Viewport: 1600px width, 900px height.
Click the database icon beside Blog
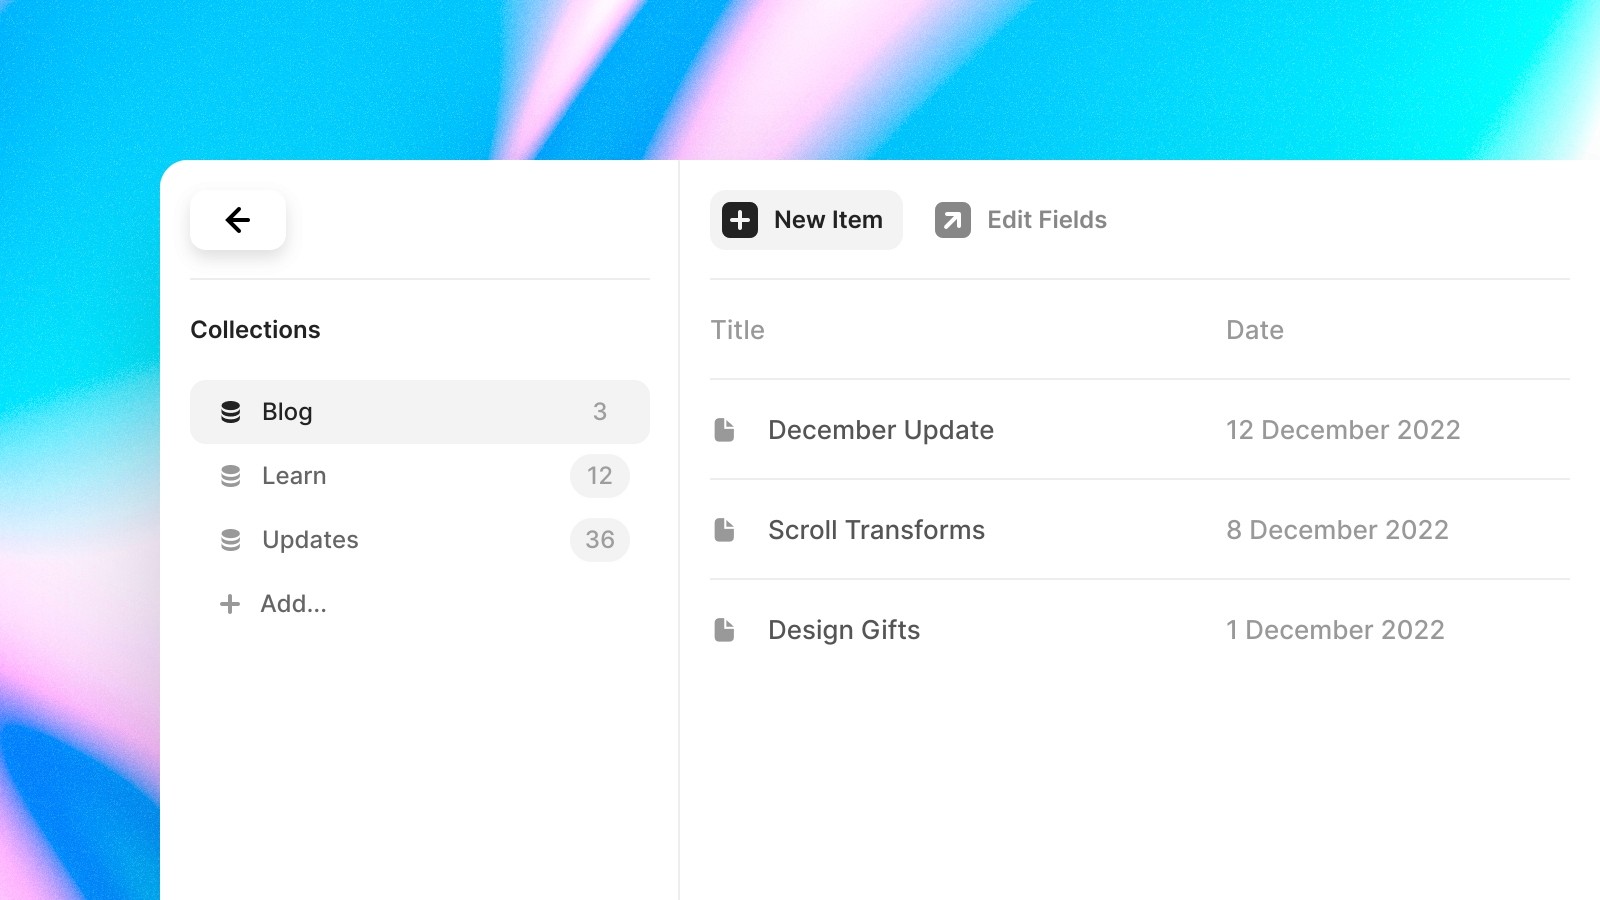pos(231,411)
